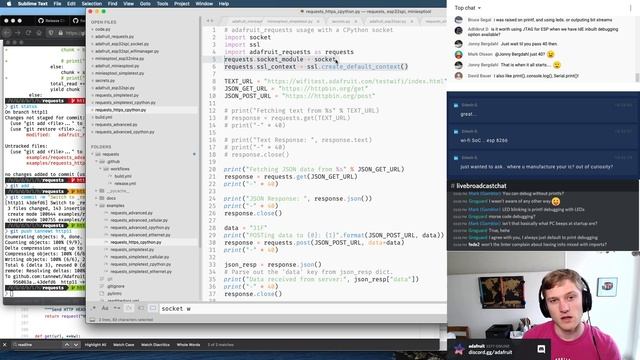Image resolution: width=640 pixels, height=360 pixels.
Task: Open requests_simpletest_cellular.py in examples
Action: tap(139, 257)
